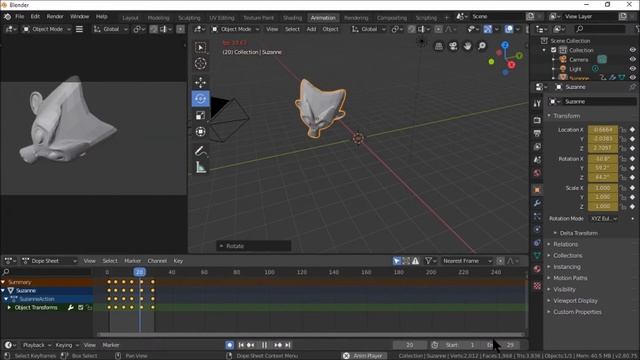Switch to the Sculpting workspace tab
The width and height of the screenshot is (640, 360).
pos(189,18)
